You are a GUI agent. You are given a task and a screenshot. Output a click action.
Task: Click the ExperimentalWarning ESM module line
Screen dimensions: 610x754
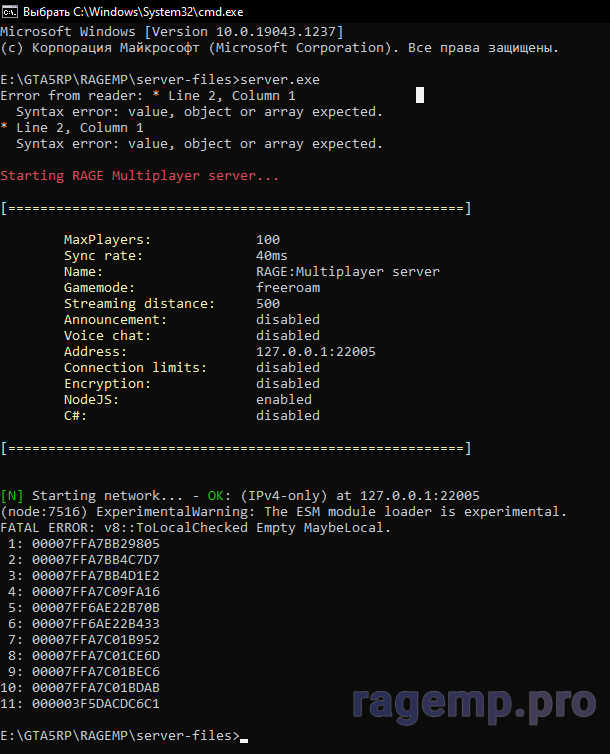click(x=284, y=512)
